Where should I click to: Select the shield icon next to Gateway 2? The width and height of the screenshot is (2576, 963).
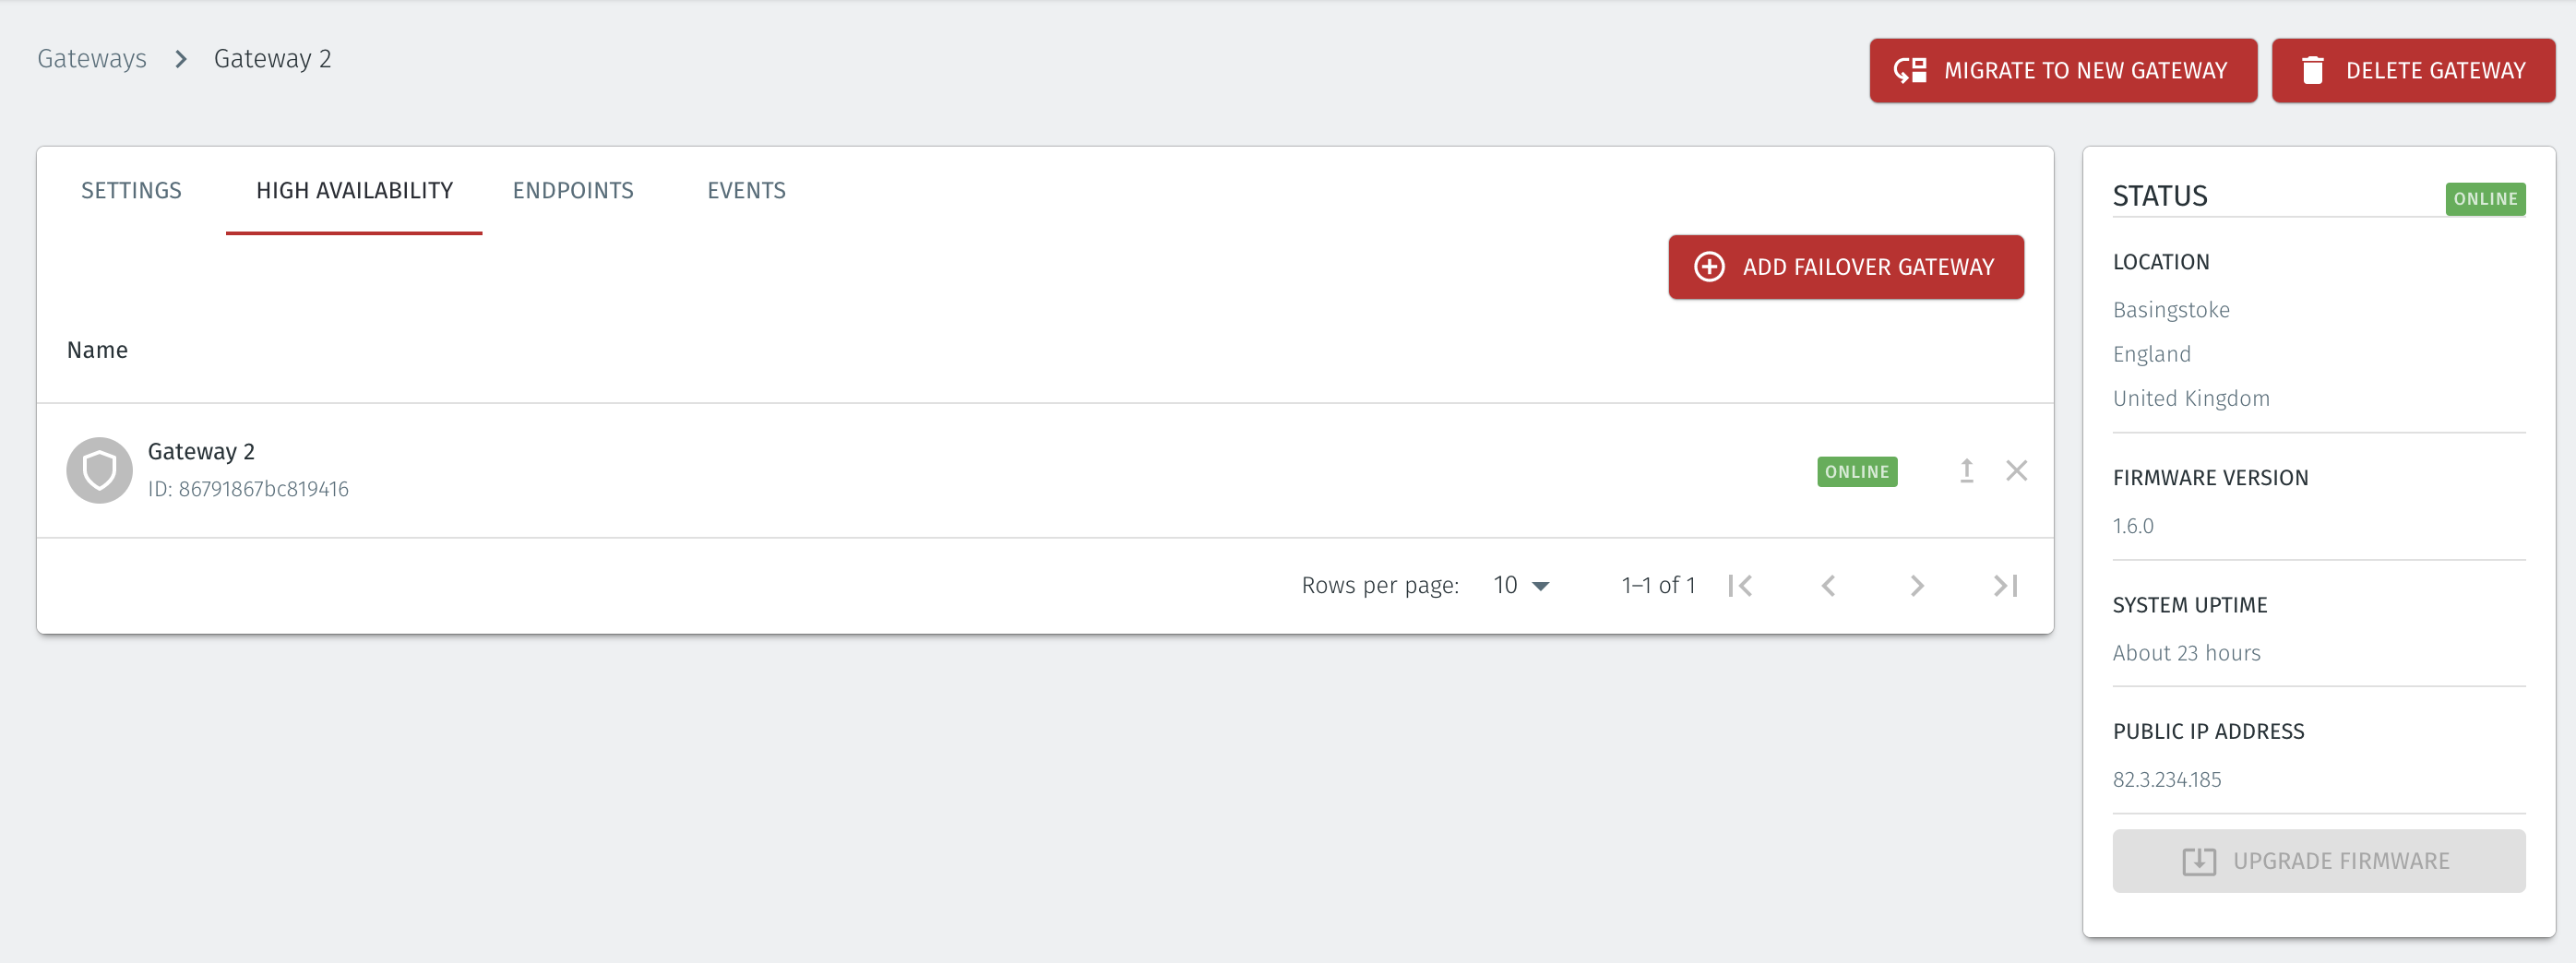click(99, 469)
